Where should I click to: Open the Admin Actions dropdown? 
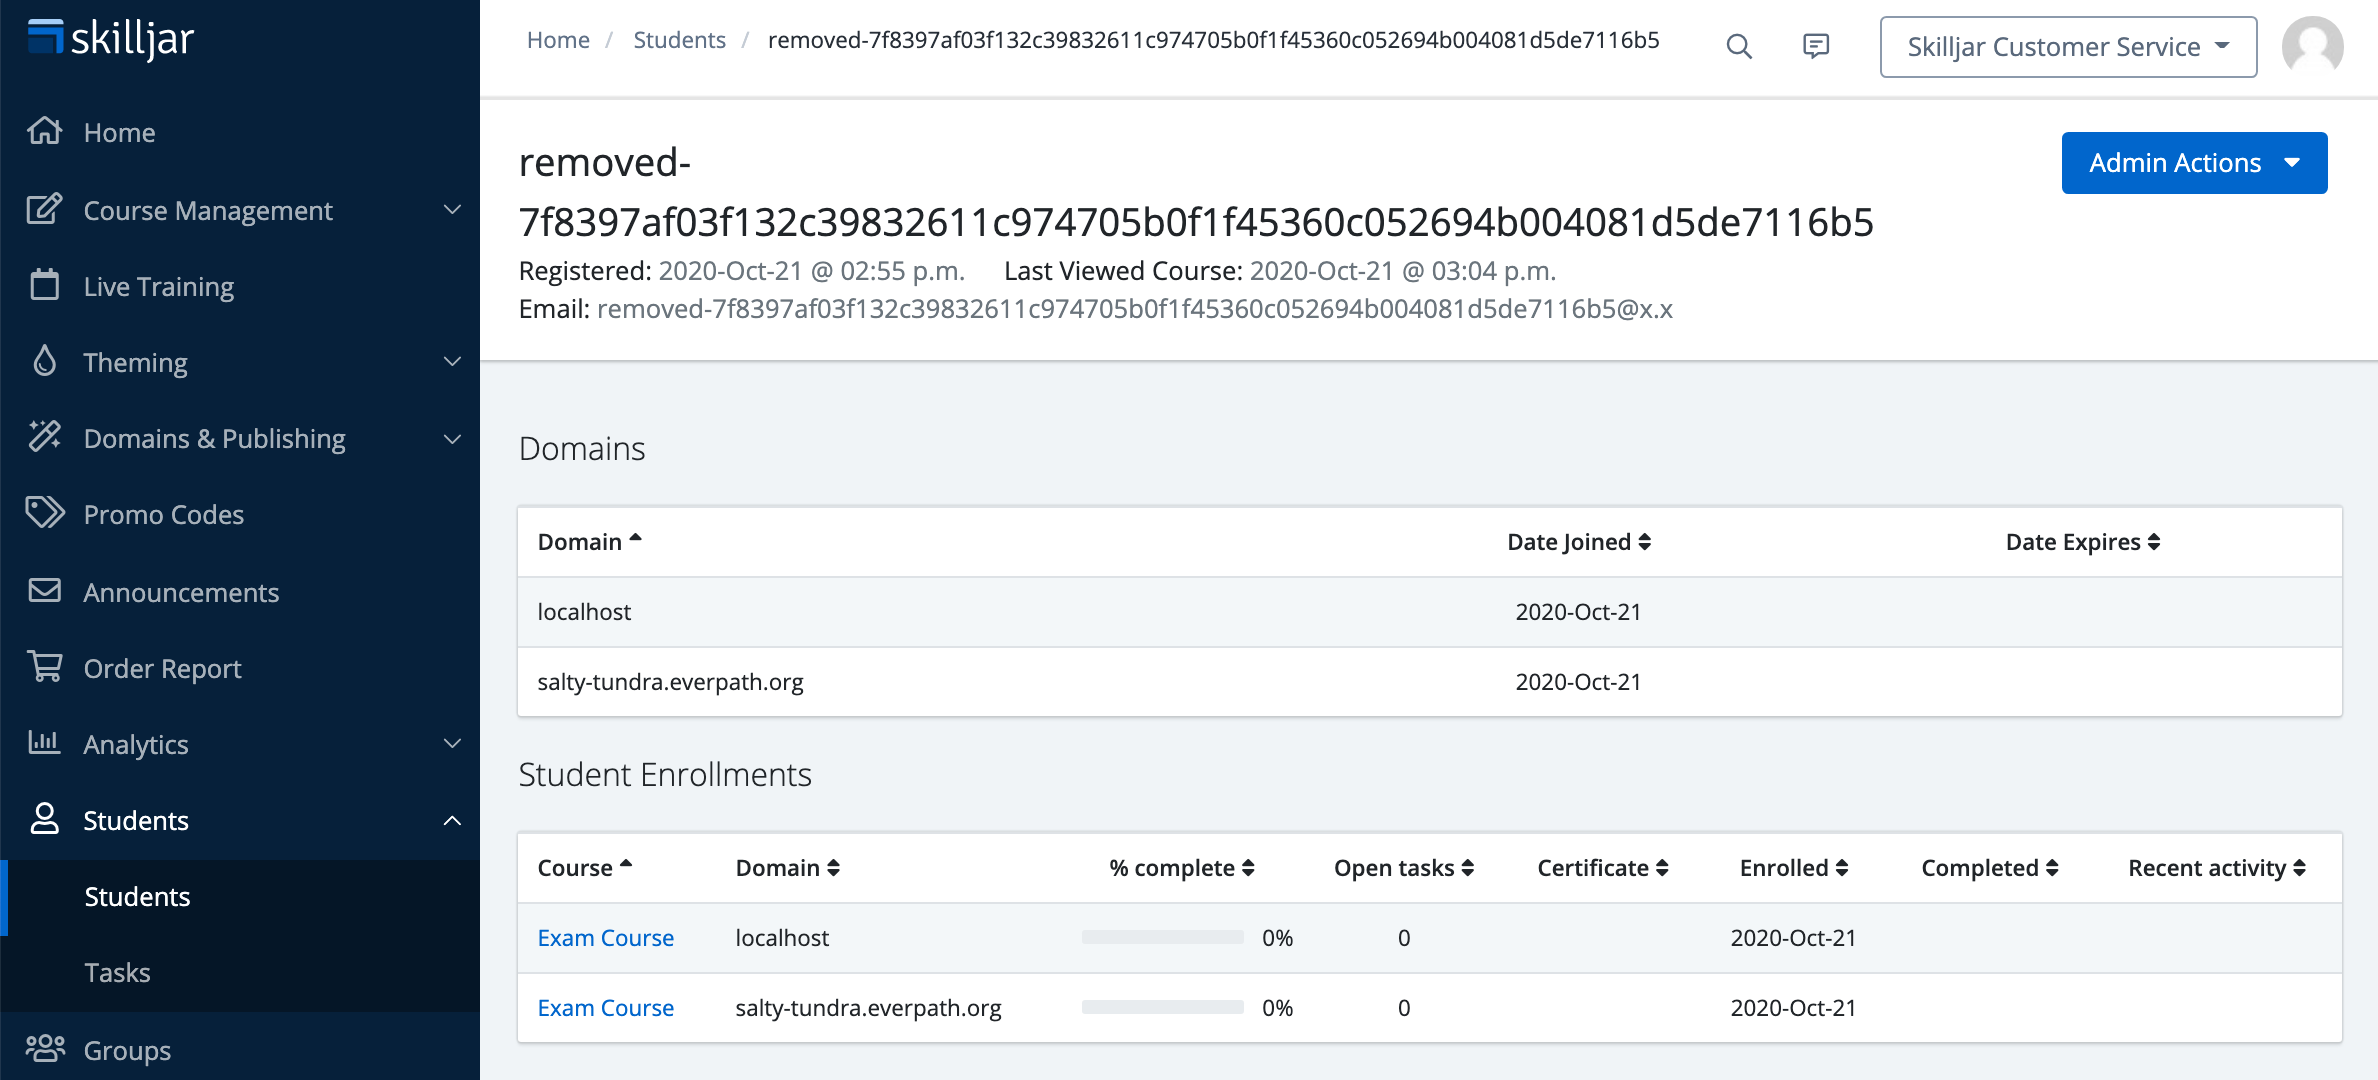pos(2194,163)
